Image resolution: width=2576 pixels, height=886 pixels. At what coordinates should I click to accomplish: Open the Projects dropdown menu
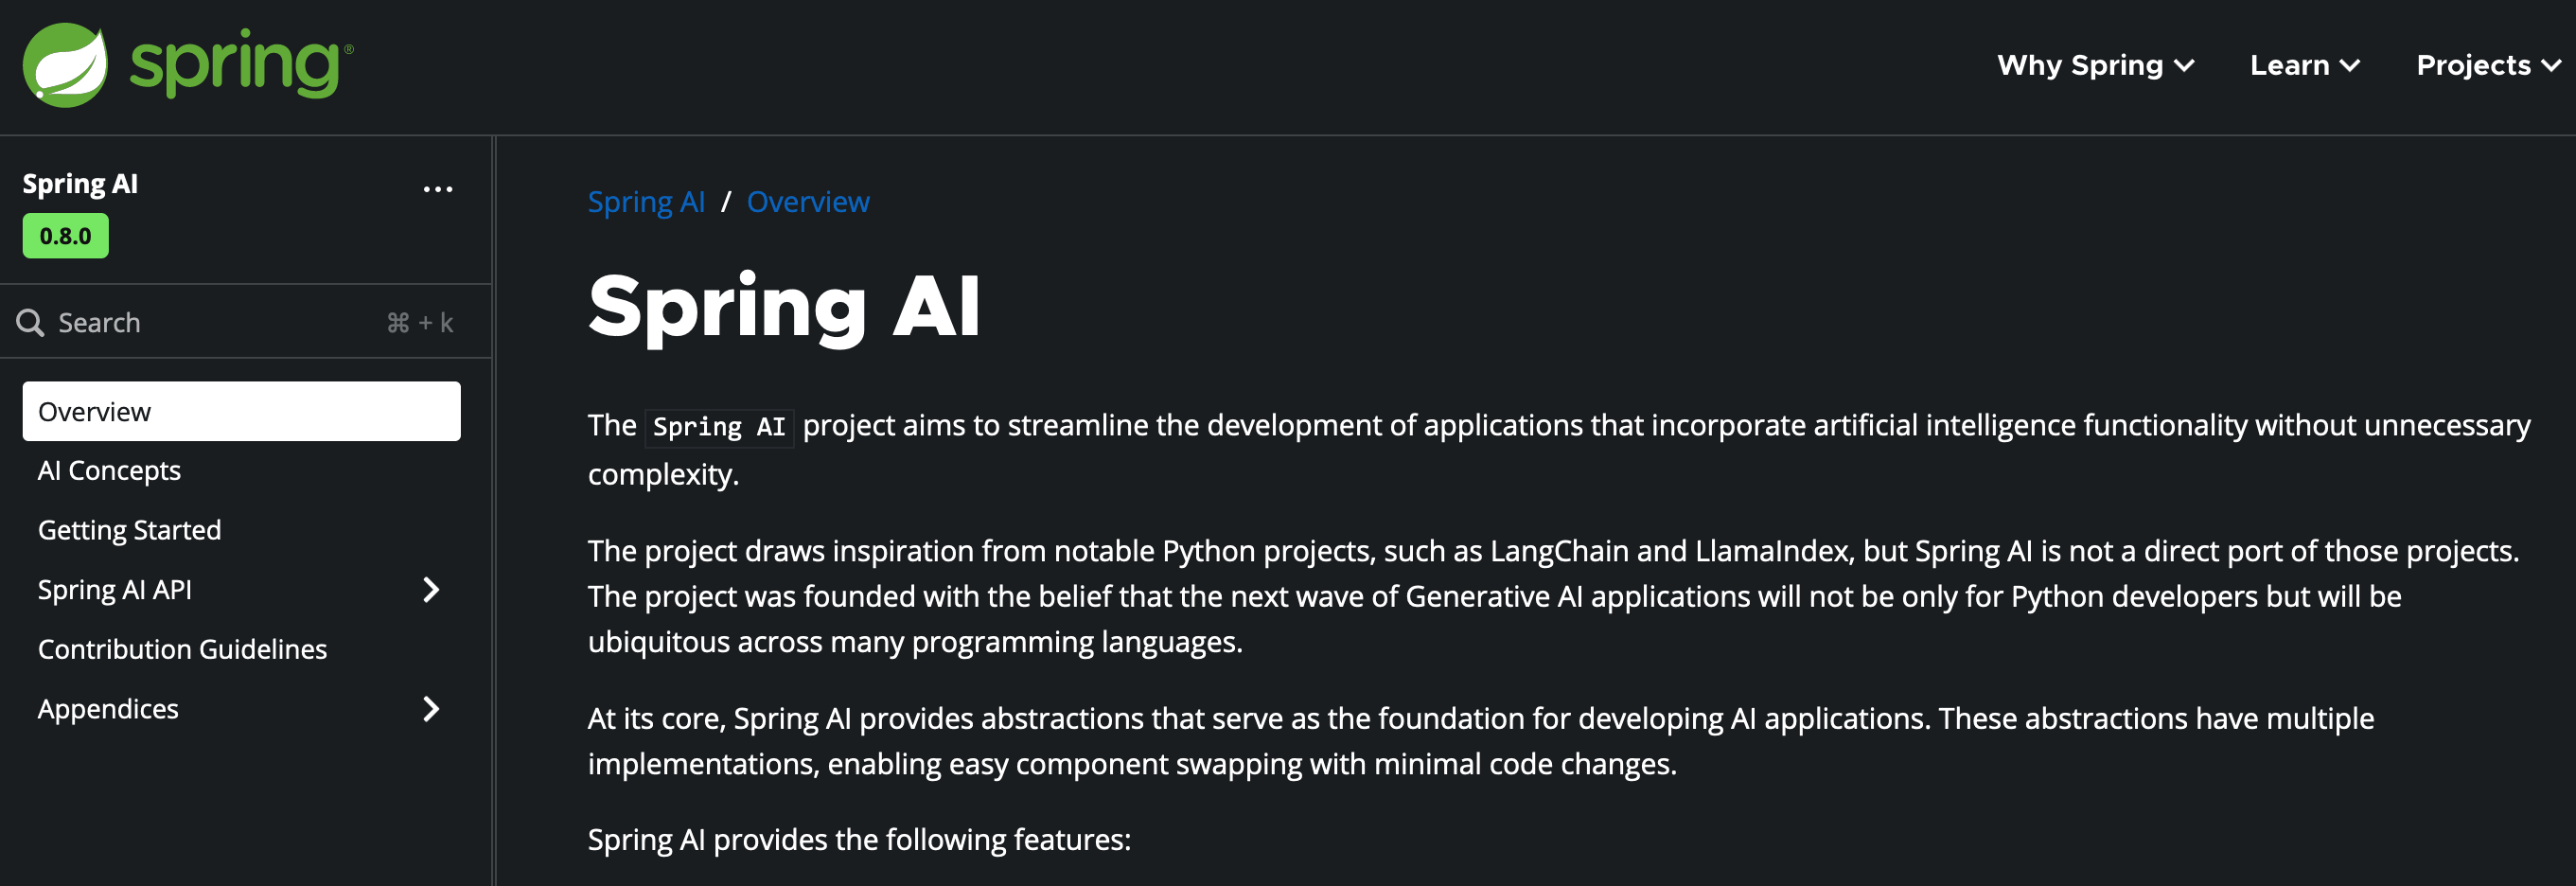point(2488,65)
